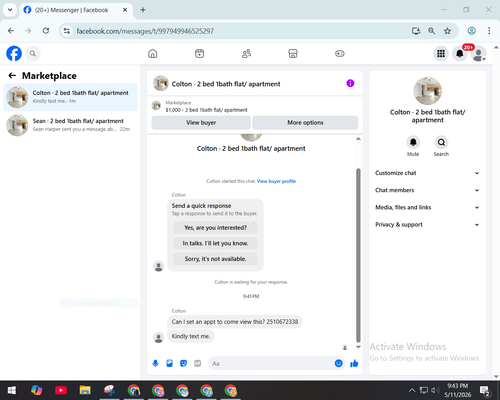Show hidden system tray icons chevron
Screen dimensions: 500x400
pos(412,390)
